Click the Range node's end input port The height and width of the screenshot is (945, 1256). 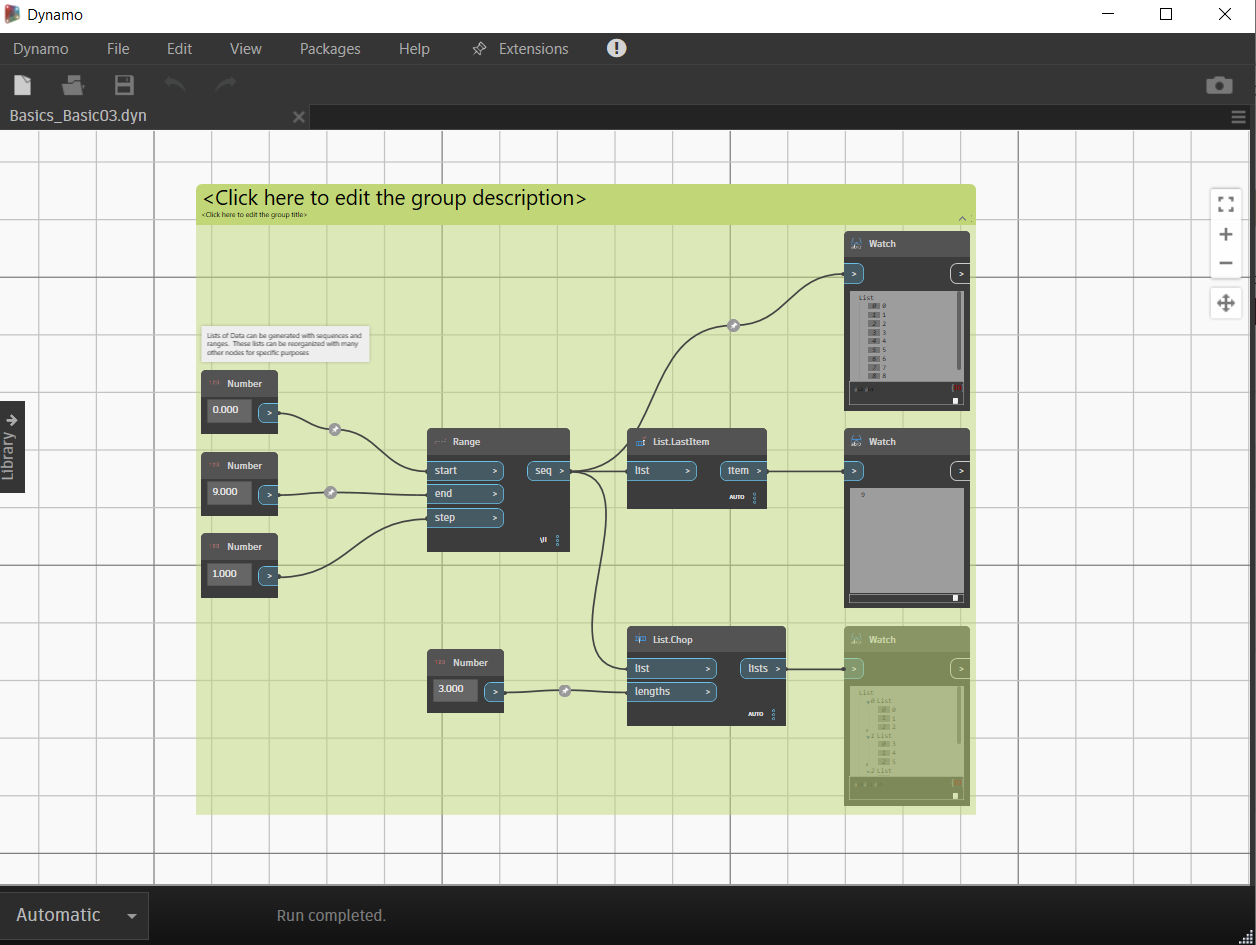(x=465, y=494)
